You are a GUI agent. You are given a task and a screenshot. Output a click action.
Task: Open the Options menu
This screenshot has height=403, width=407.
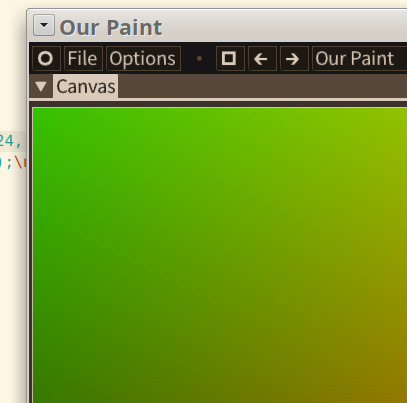[143, 59]
